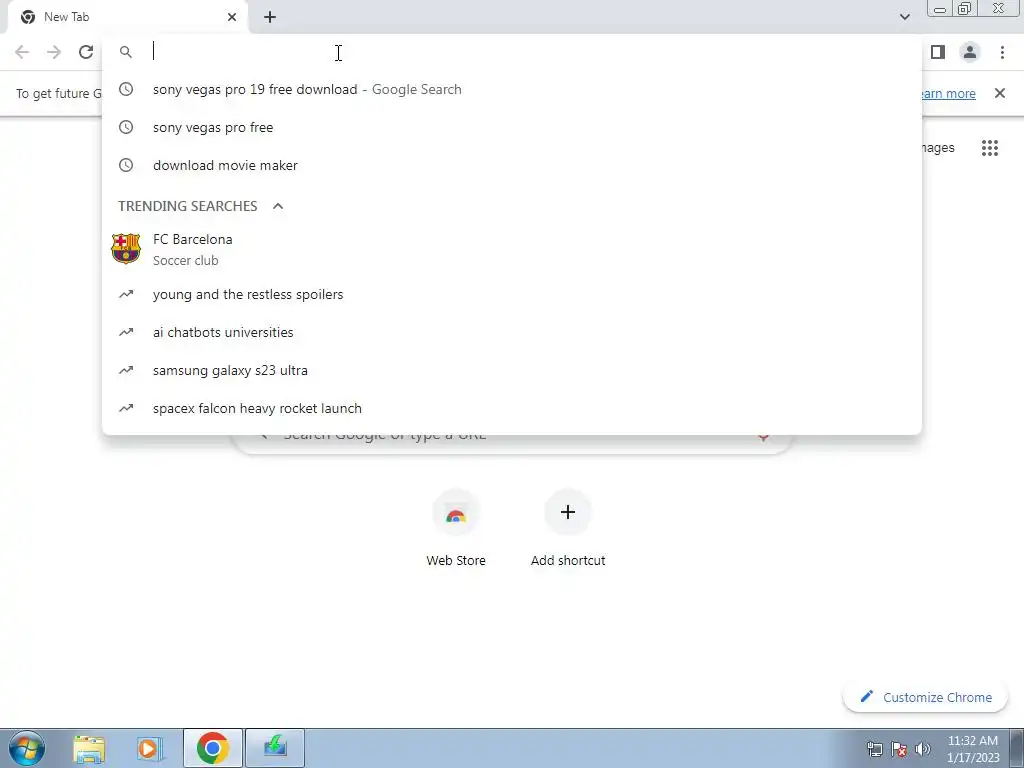1024x768 pixels.
Task: Dismiss the info bar with X
Action: click(x=1000, y=93)
